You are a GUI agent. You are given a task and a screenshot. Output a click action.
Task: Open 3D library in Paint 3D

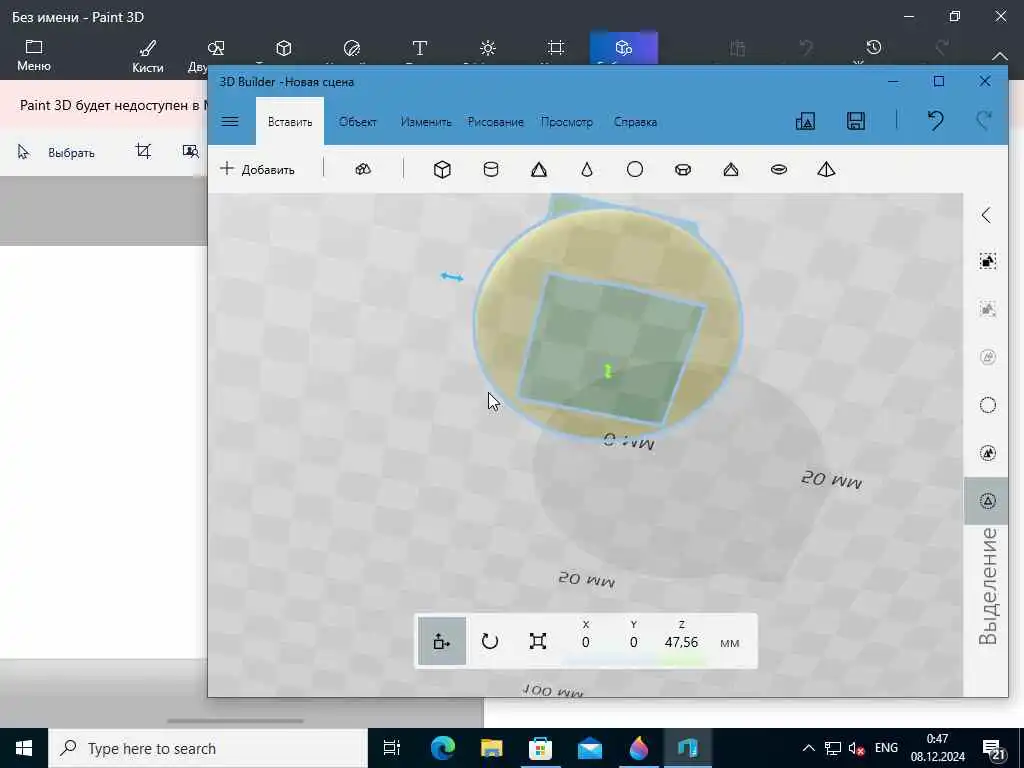(x=624, y=48)
